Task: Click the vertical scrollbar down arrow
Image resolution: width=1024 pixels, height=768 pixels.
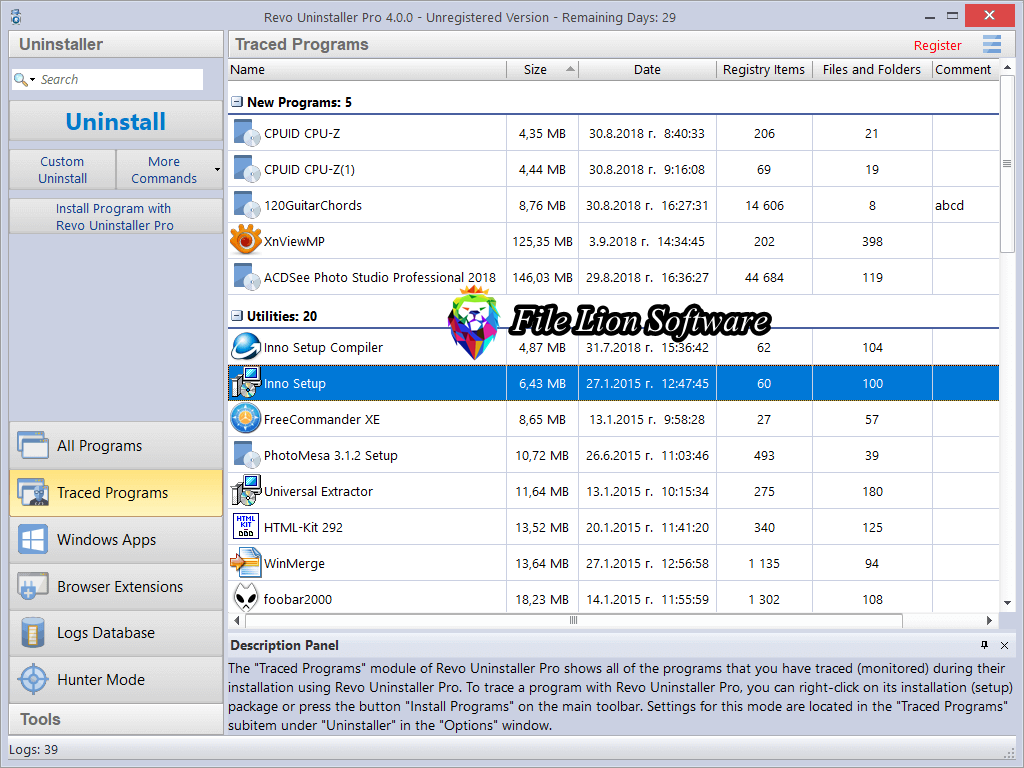Action: pos(1007,603)
